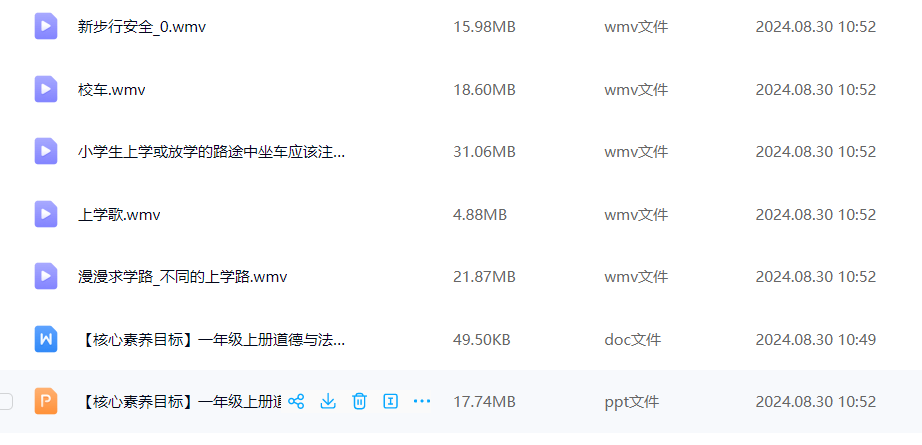Click the video icon beside 上学歌.wmv

click(46, 214)
